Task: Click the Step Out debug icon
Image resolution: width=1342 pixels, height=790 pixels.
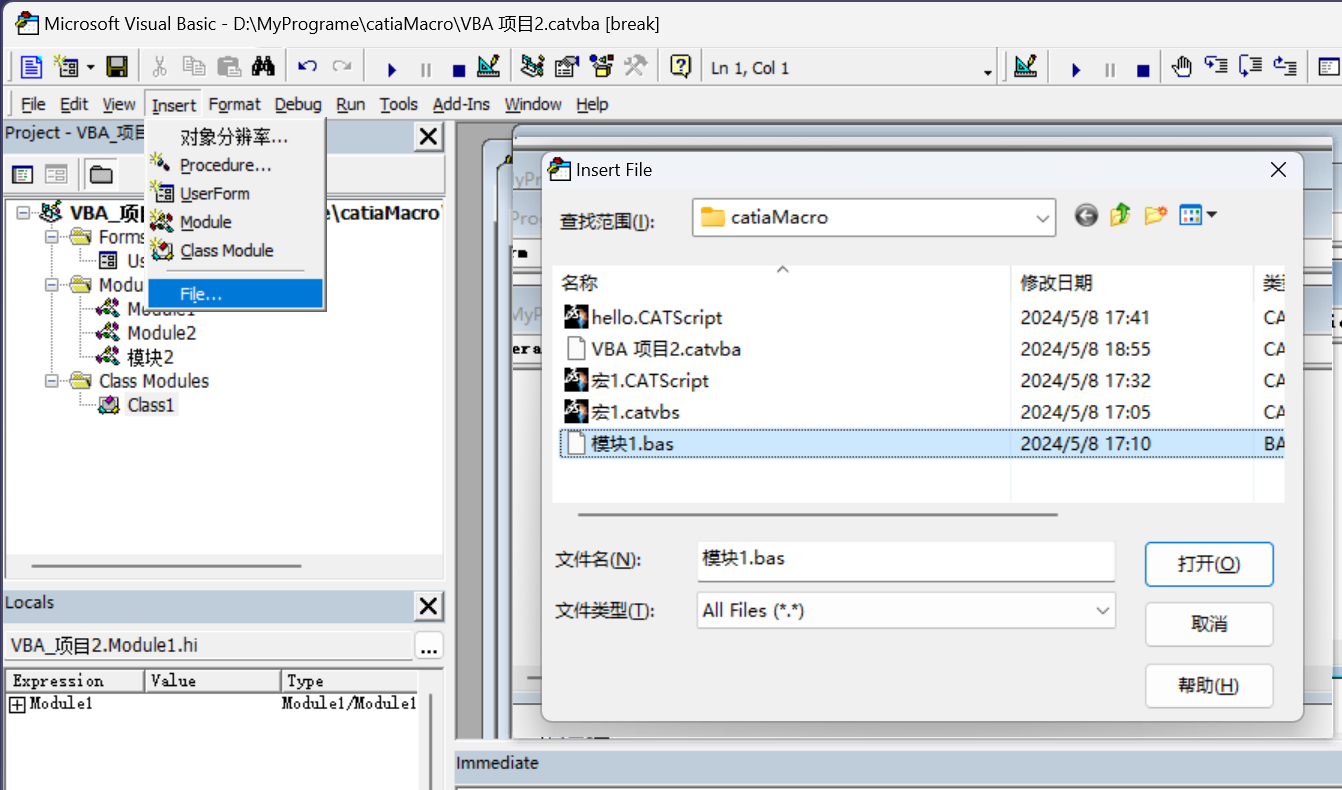Action: tap(1284, 67)
